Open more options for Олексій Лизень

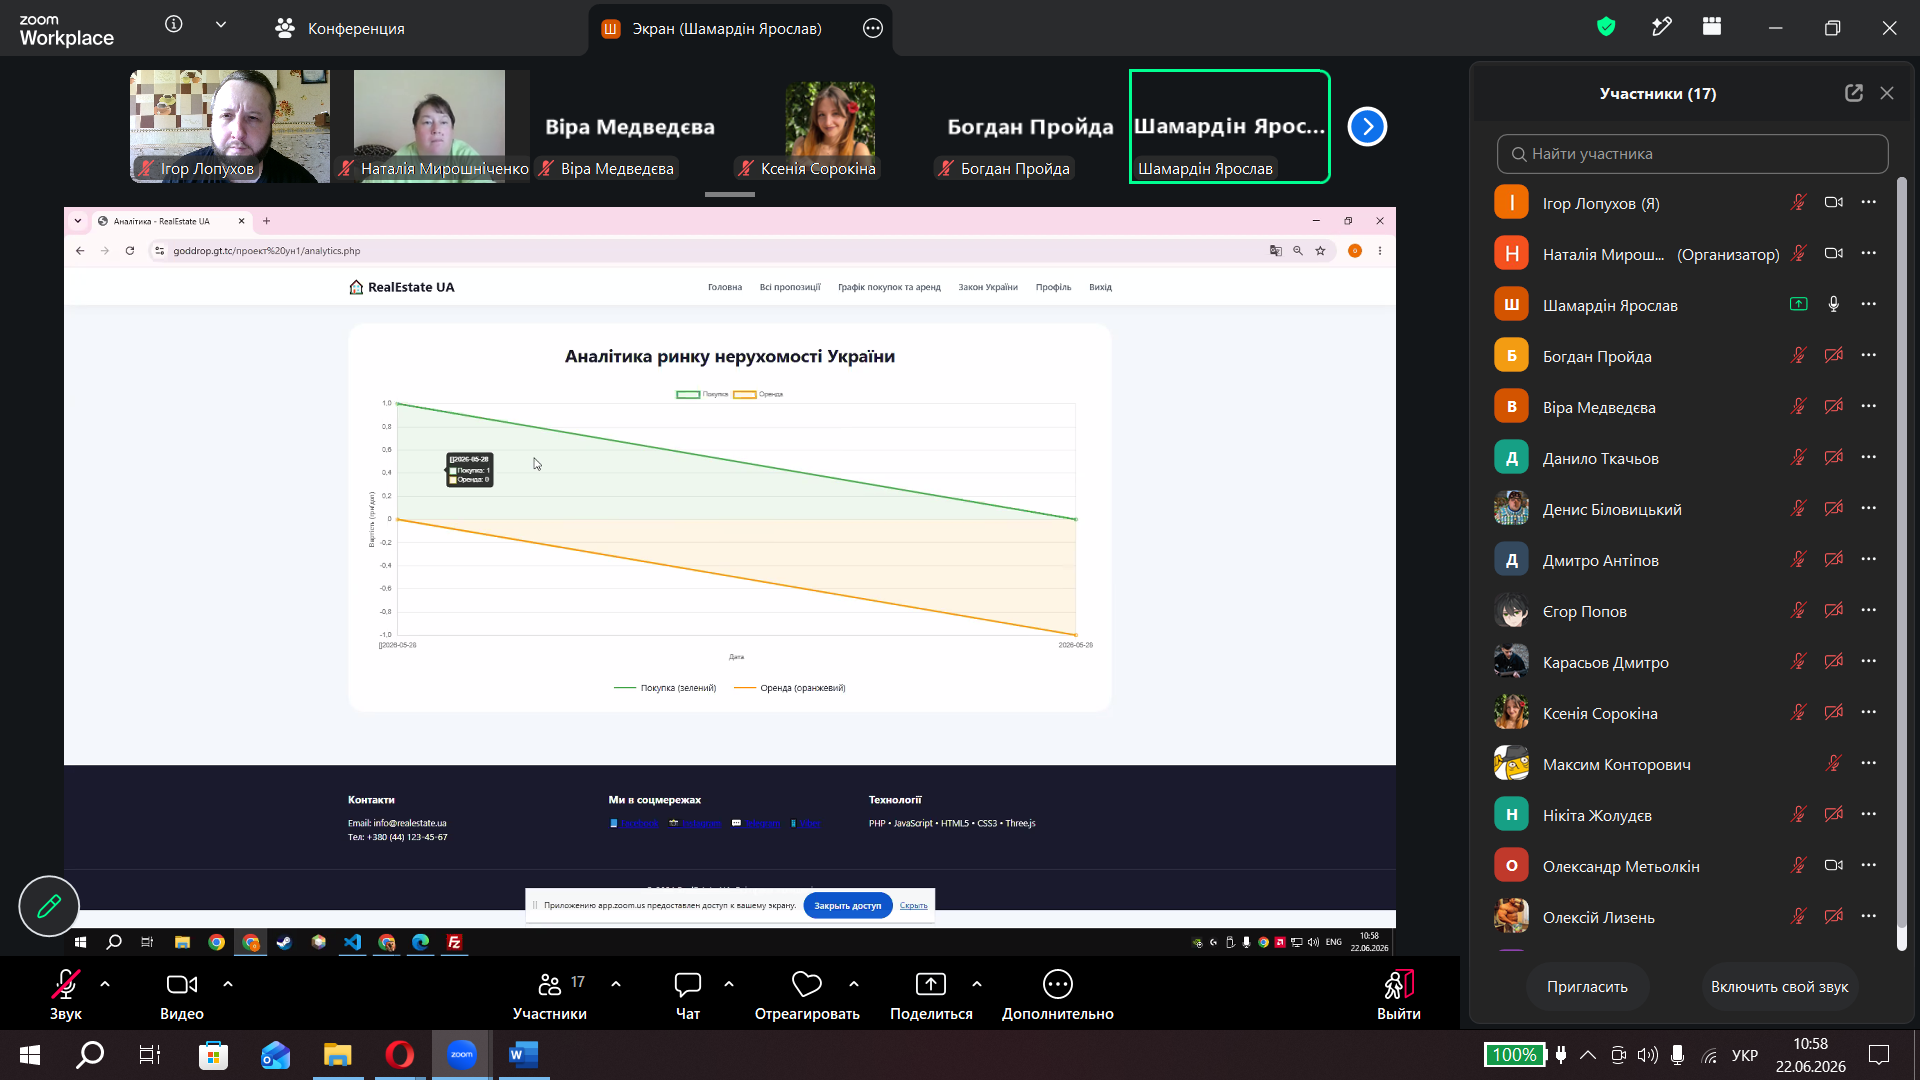pyautogui.click(x=1868, y=916)
